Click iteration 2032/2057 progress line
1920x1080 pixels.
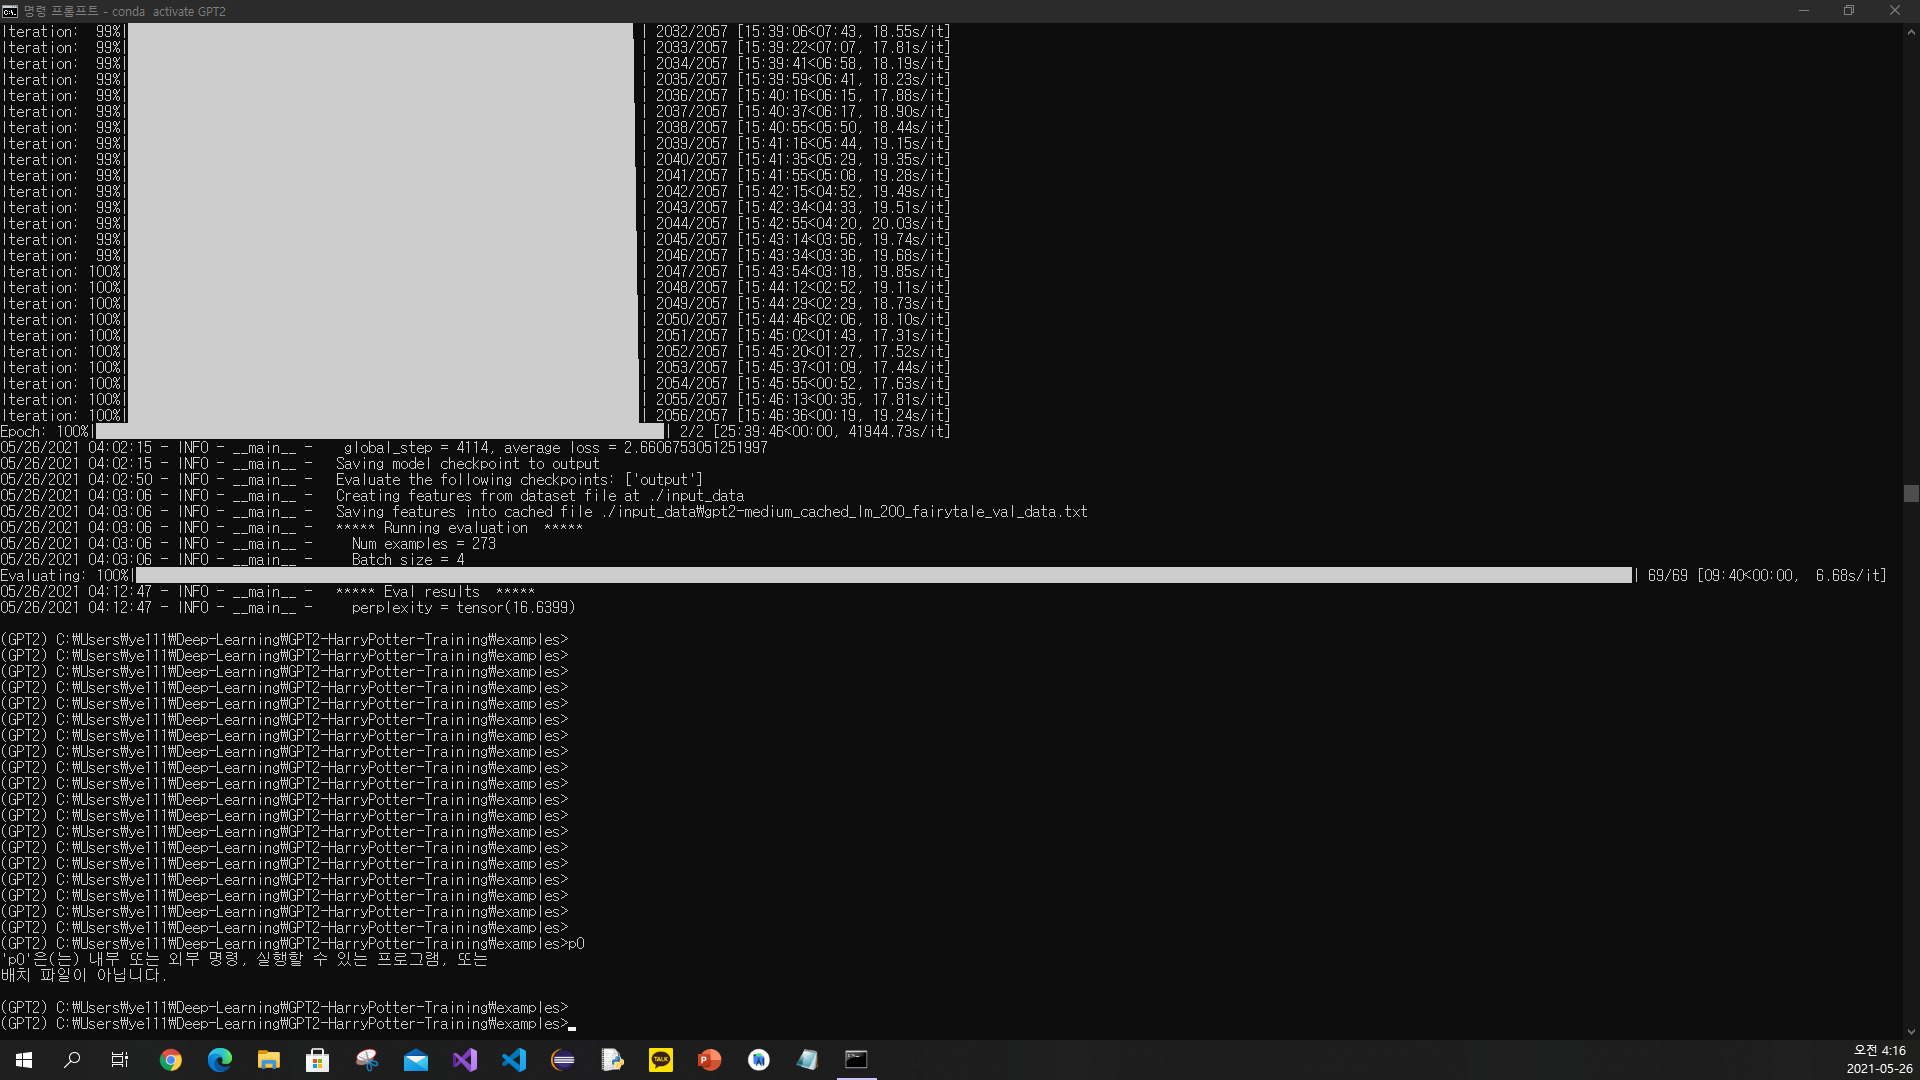pyautogui.click(x=476, y=32)
